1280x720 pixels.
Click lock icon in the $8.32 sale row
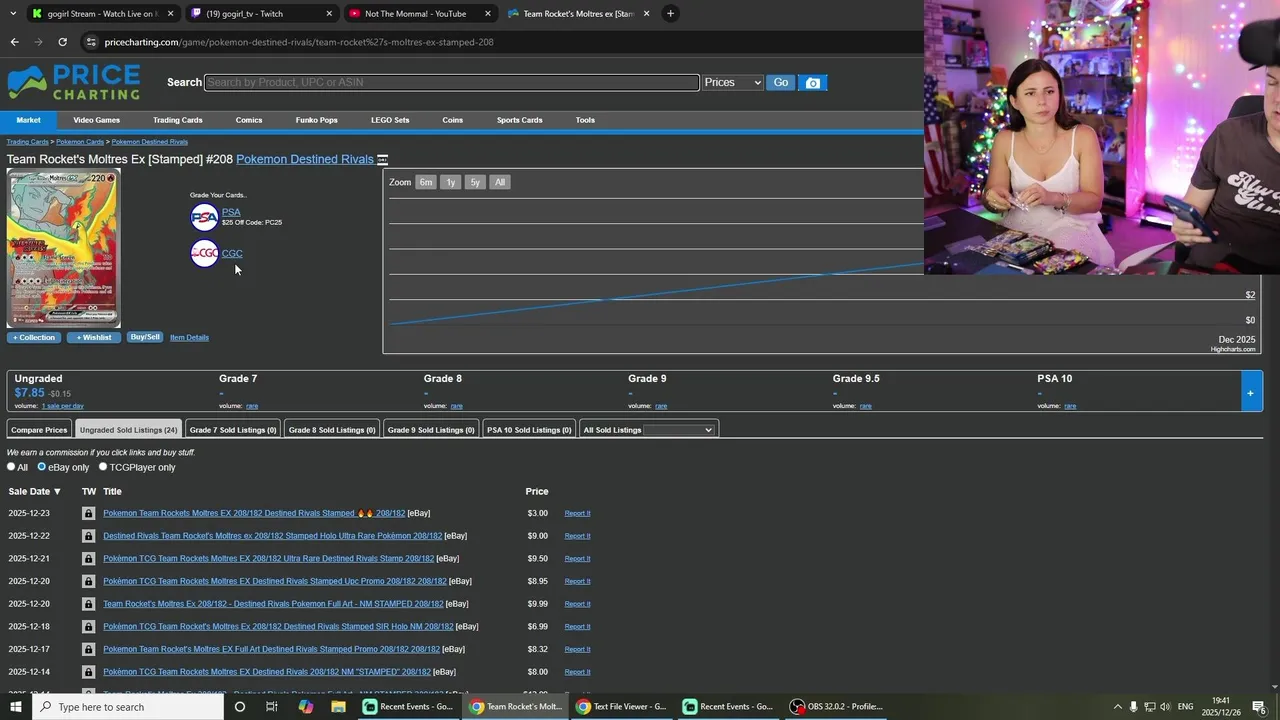(88, 649)
